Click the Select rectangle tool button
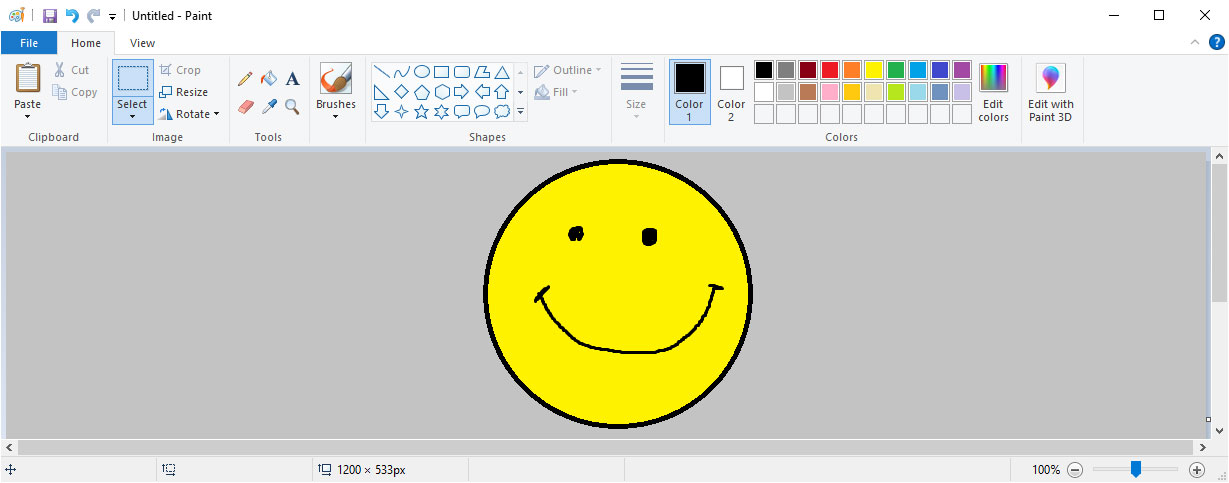The image size is (1229, 483). pyautogui.click(x=132, y=79)
